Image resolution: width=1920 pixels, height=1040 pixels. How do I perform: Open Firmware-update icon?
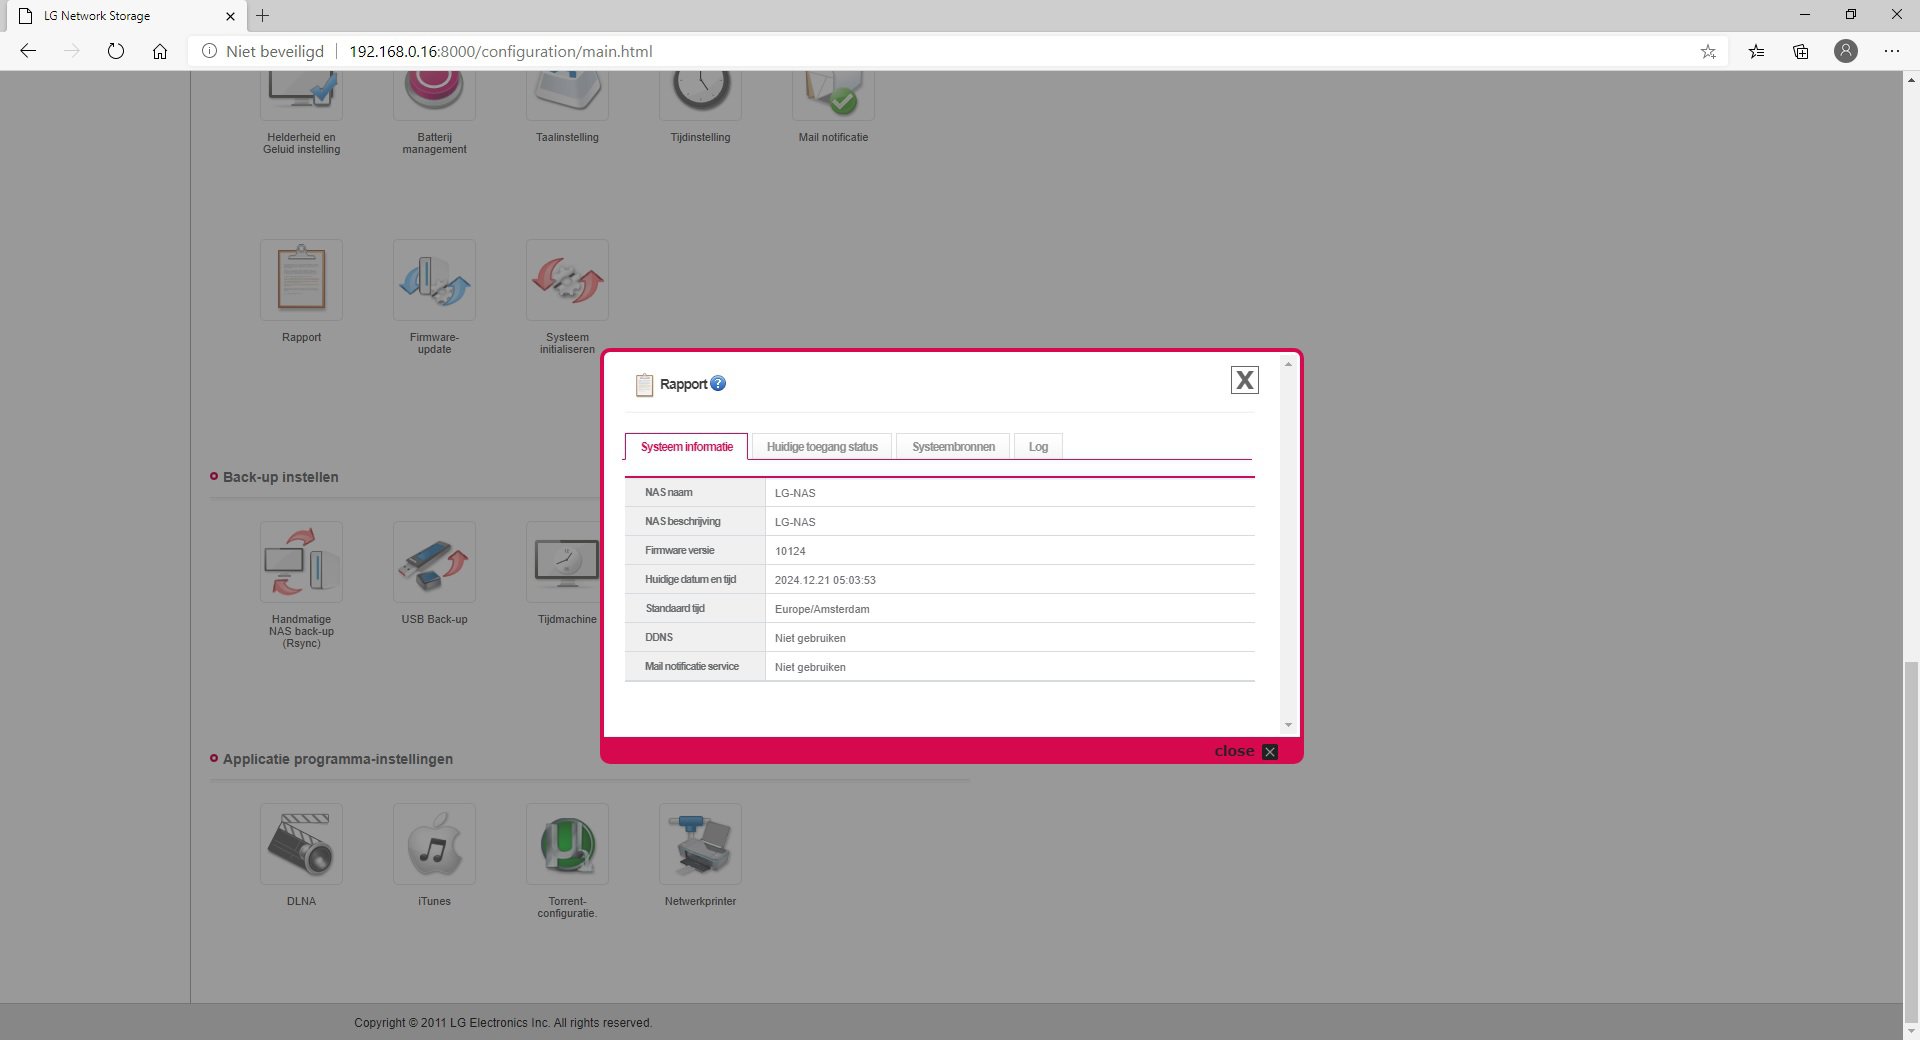(x=434, y=280)
